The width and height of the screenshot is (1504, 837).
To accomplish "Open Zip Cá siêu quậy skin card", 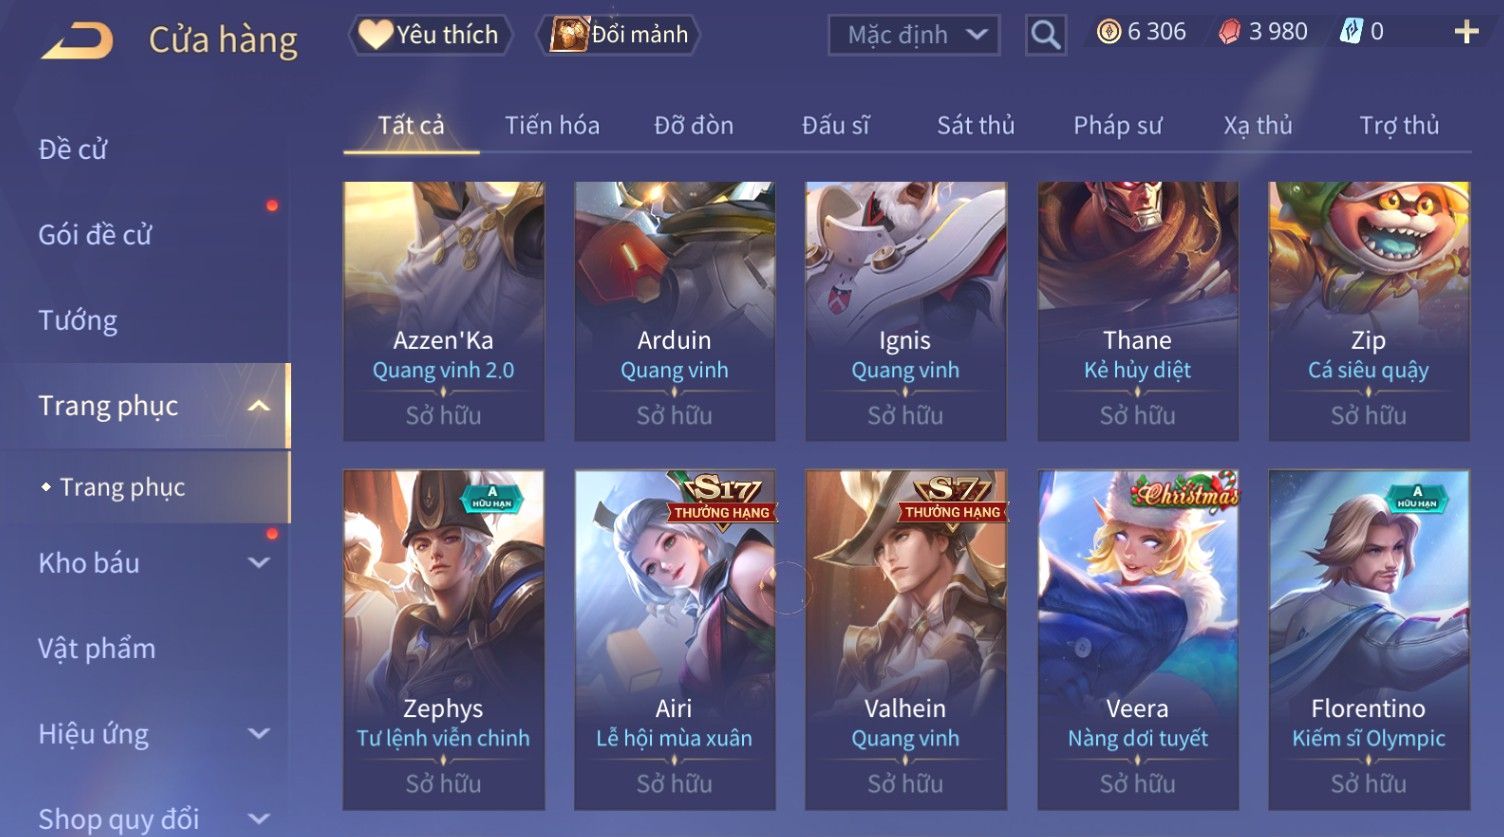I will point(1369,311).
